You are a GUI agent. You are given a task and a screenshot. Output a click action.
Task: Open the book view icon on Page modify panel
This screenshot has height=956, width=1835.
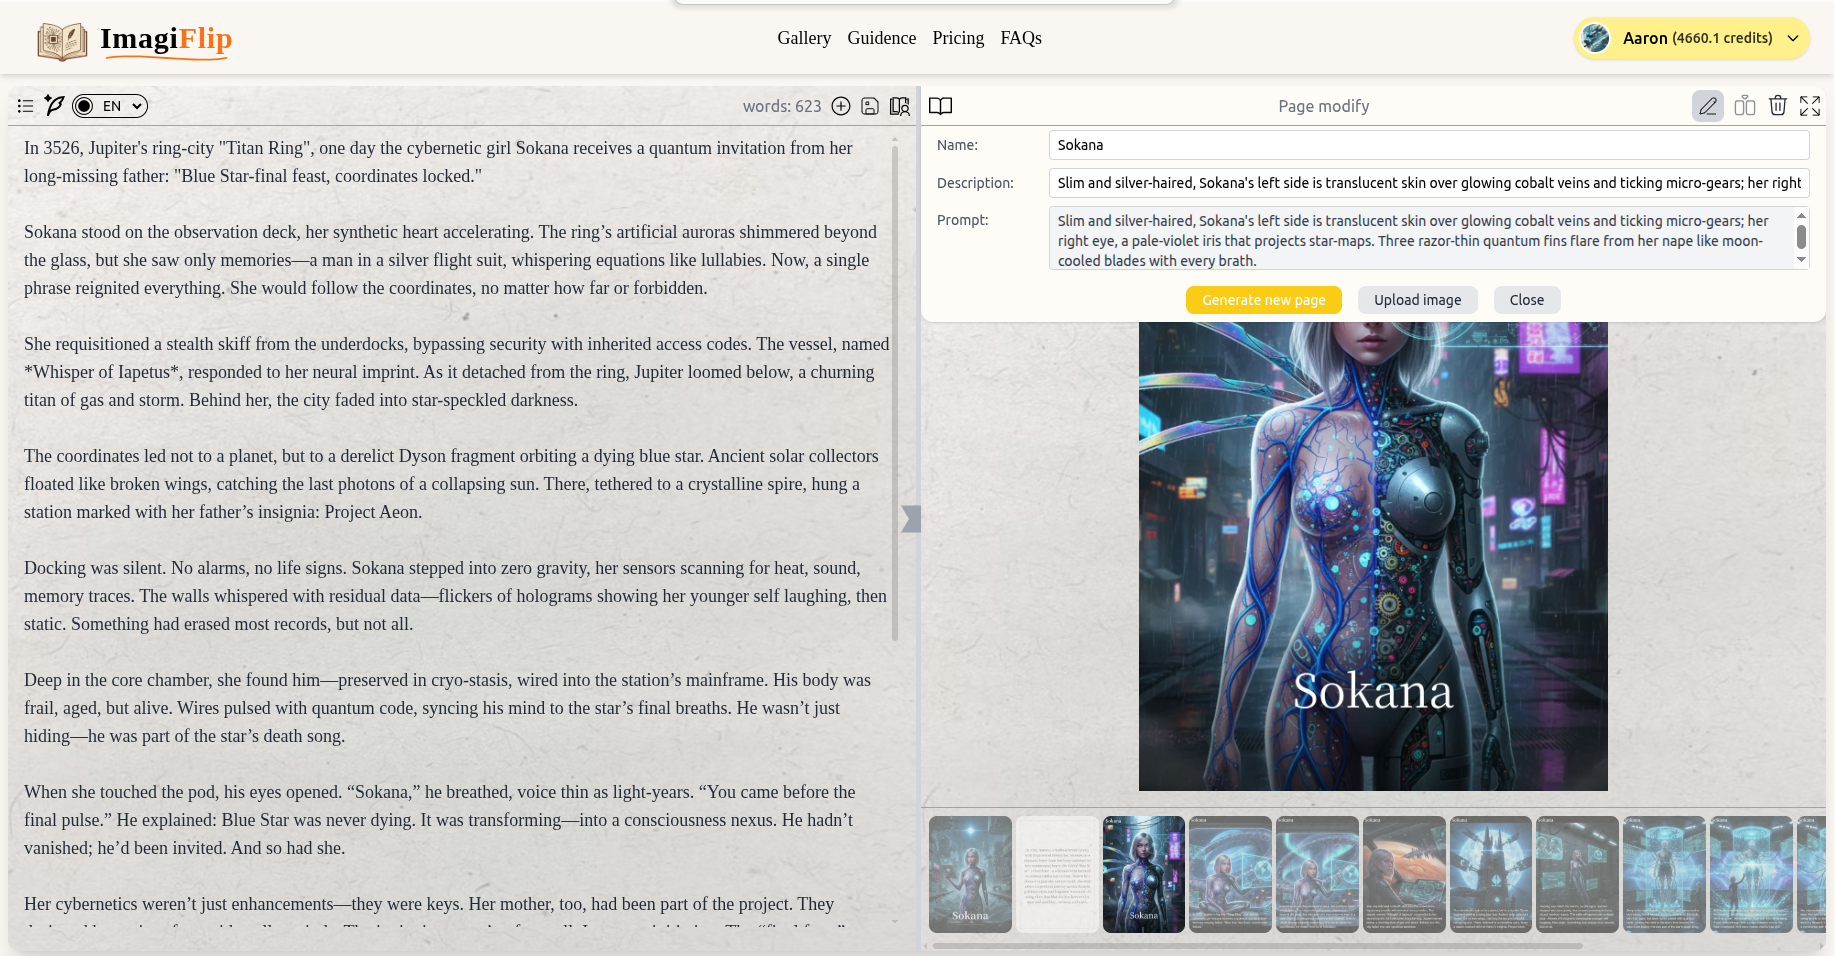click(x=940, y=105)
